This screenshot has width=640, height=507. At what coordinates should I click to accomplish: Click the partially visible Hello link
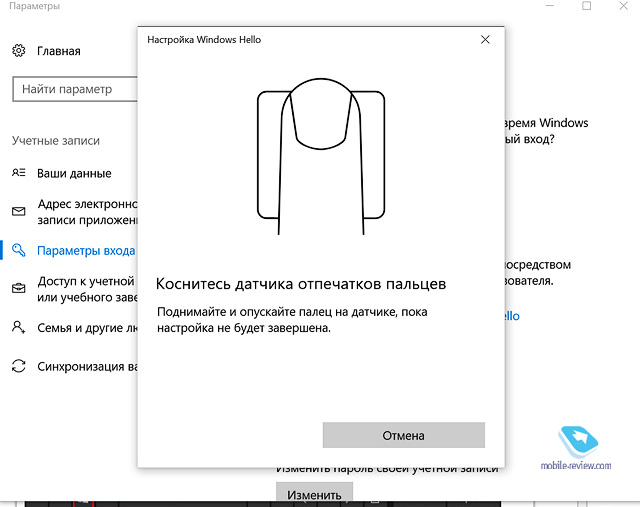(512, 316)
